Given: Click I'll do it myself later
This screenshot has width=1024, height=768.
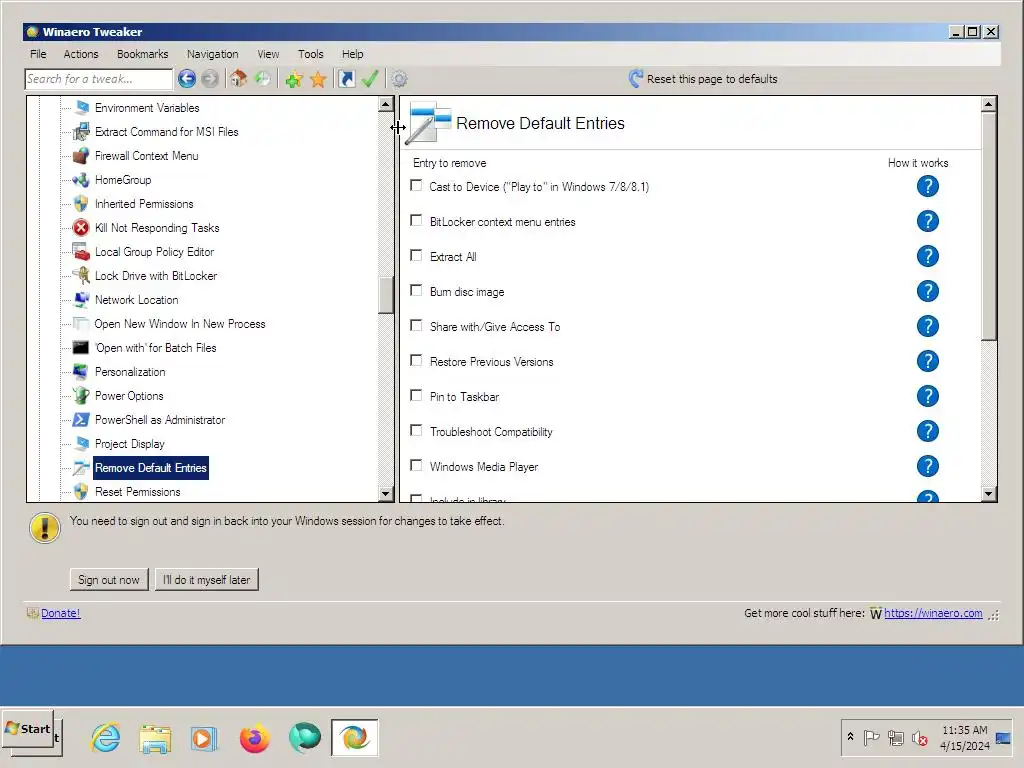Looking at the screenshot, I should (x=206, y=579).
